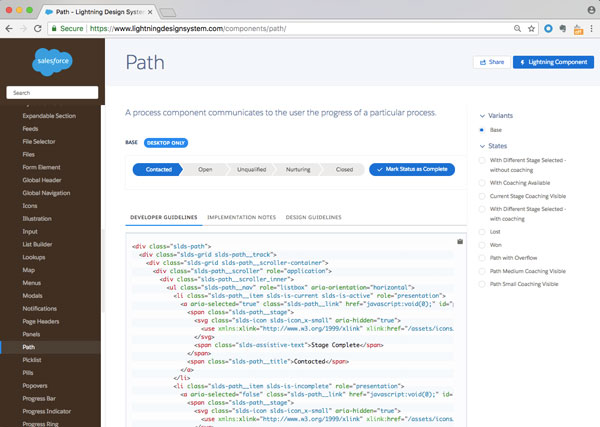Open Feeds in sidebar
The width and height of the screenshot is (600, 427).
(30, 129)
